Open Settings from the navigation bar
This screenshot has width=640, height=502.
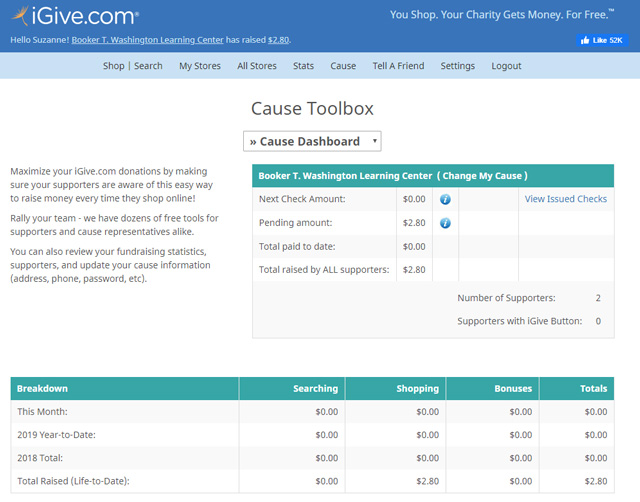pos(458,66)
